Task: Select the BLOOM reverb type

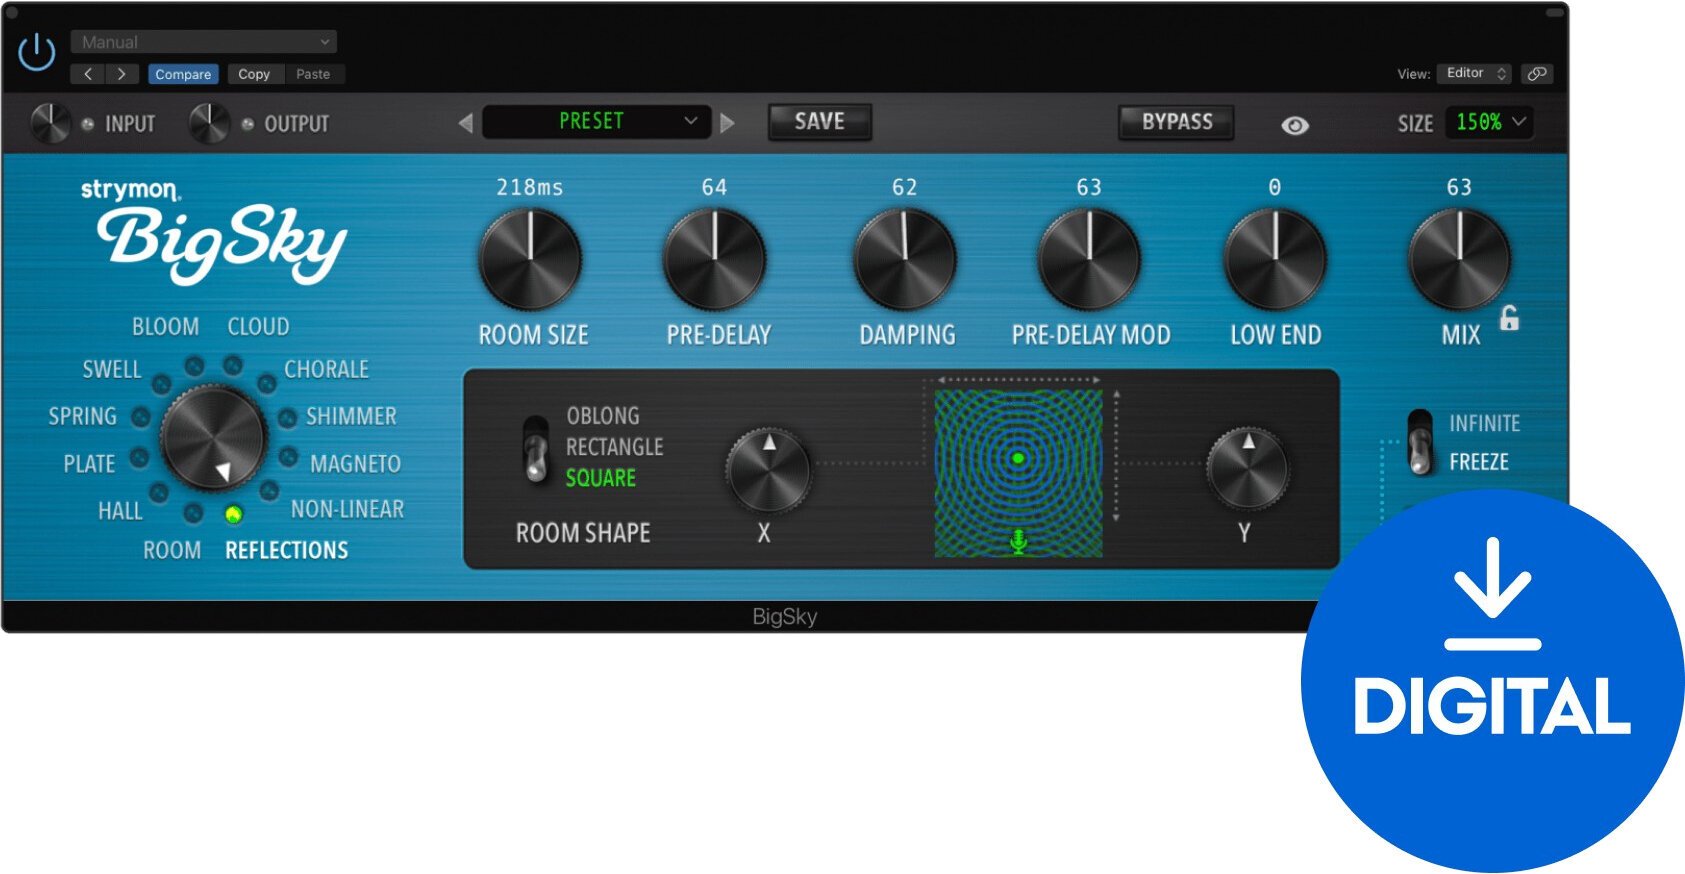Action: 166,327
